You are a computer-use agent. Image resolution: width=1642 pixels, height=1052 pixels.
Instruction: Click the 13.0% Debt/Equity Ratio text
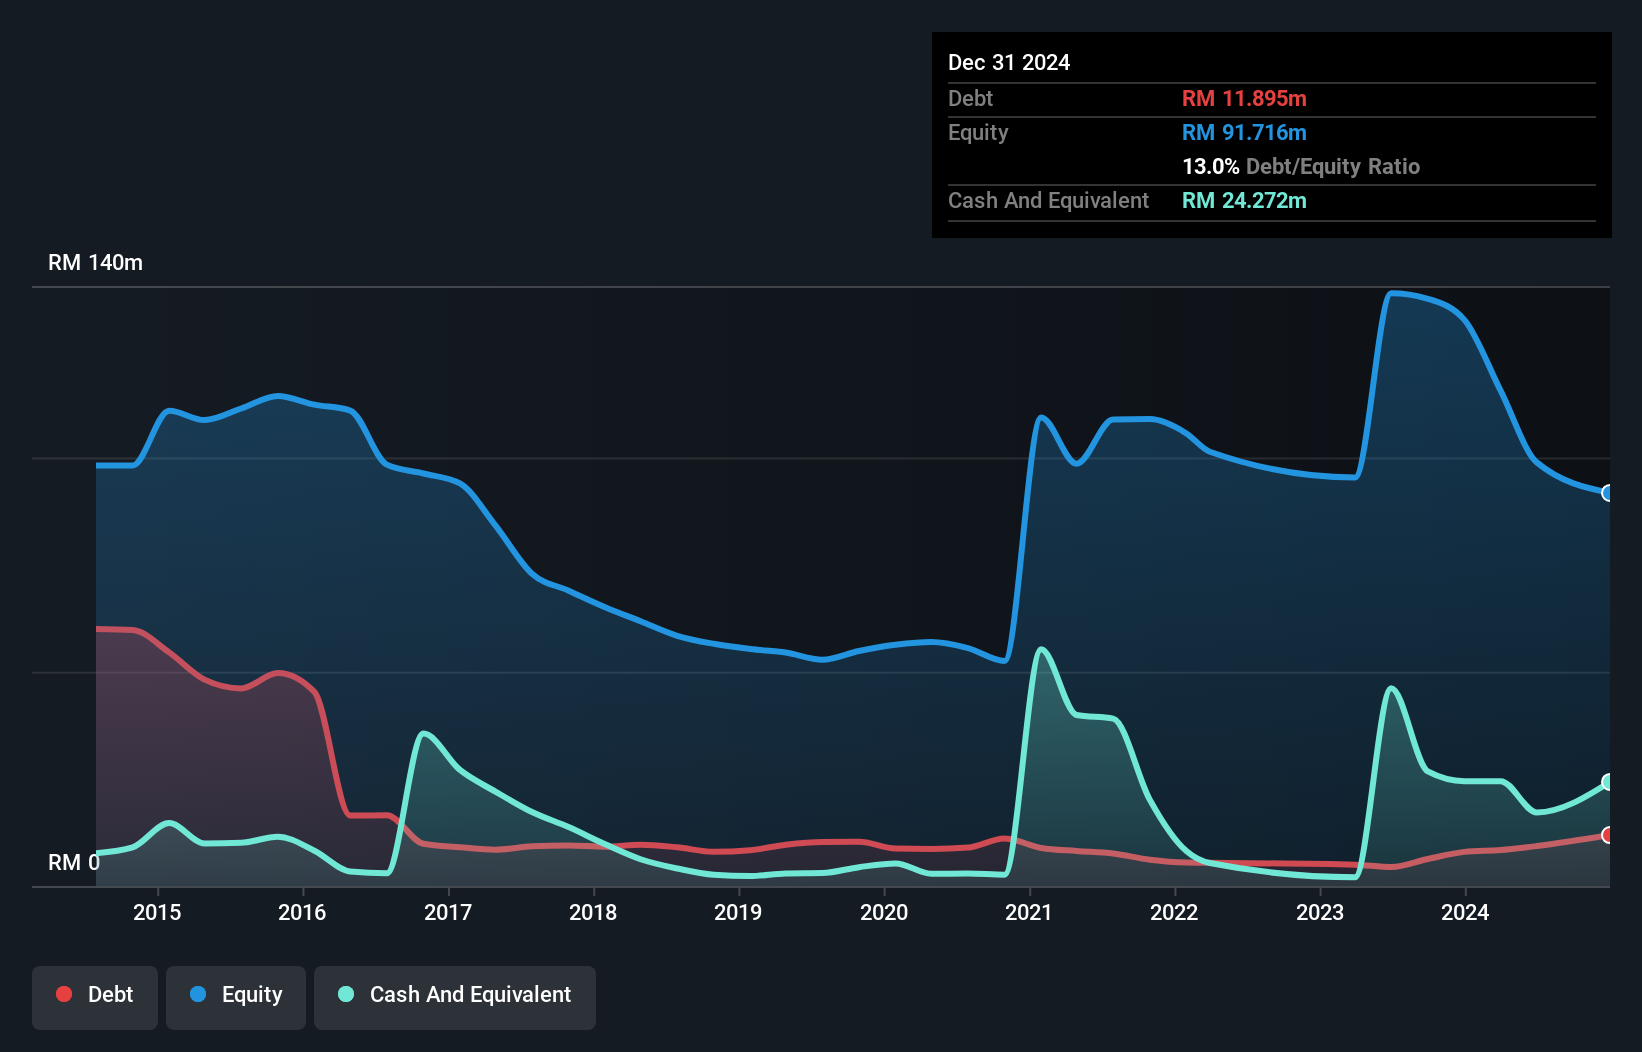[1301, 166]
